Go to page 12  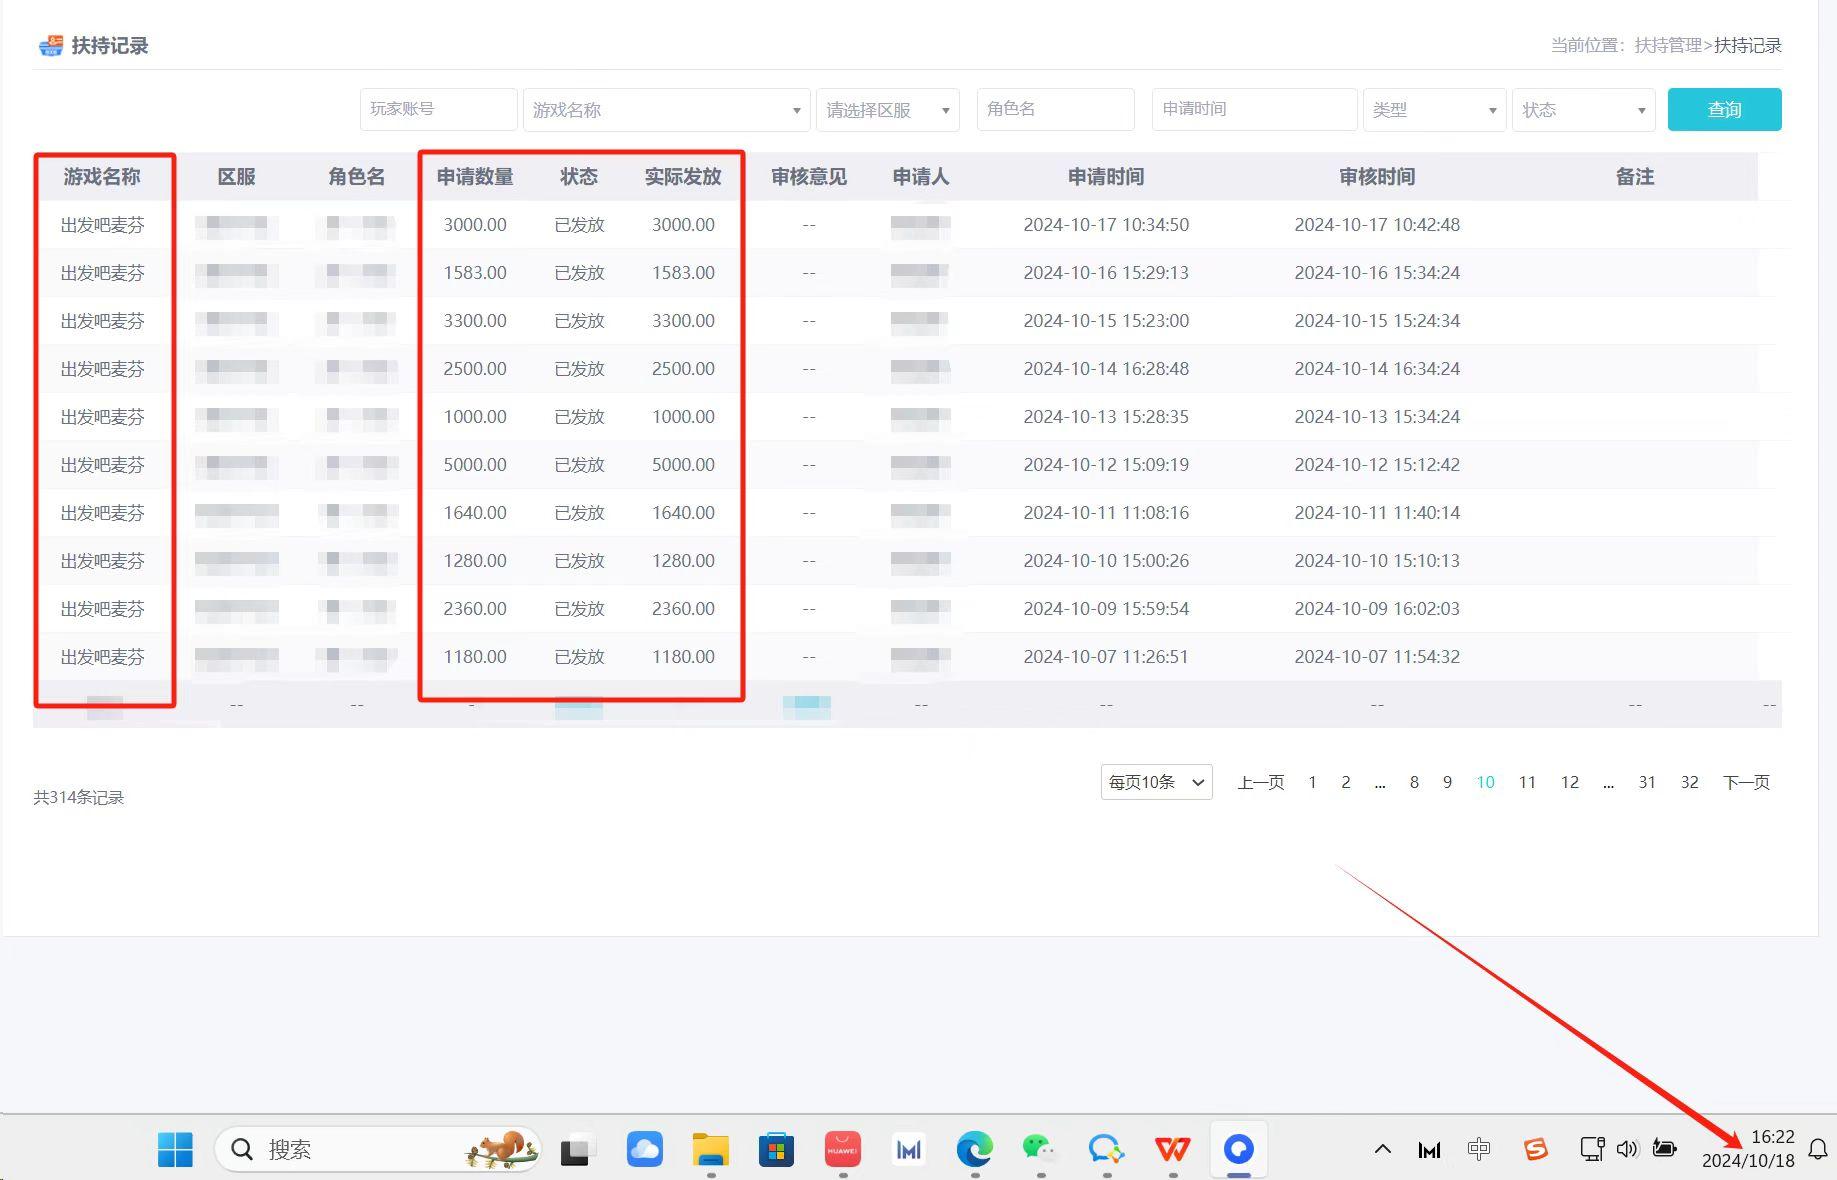[x=1570, y=782]
